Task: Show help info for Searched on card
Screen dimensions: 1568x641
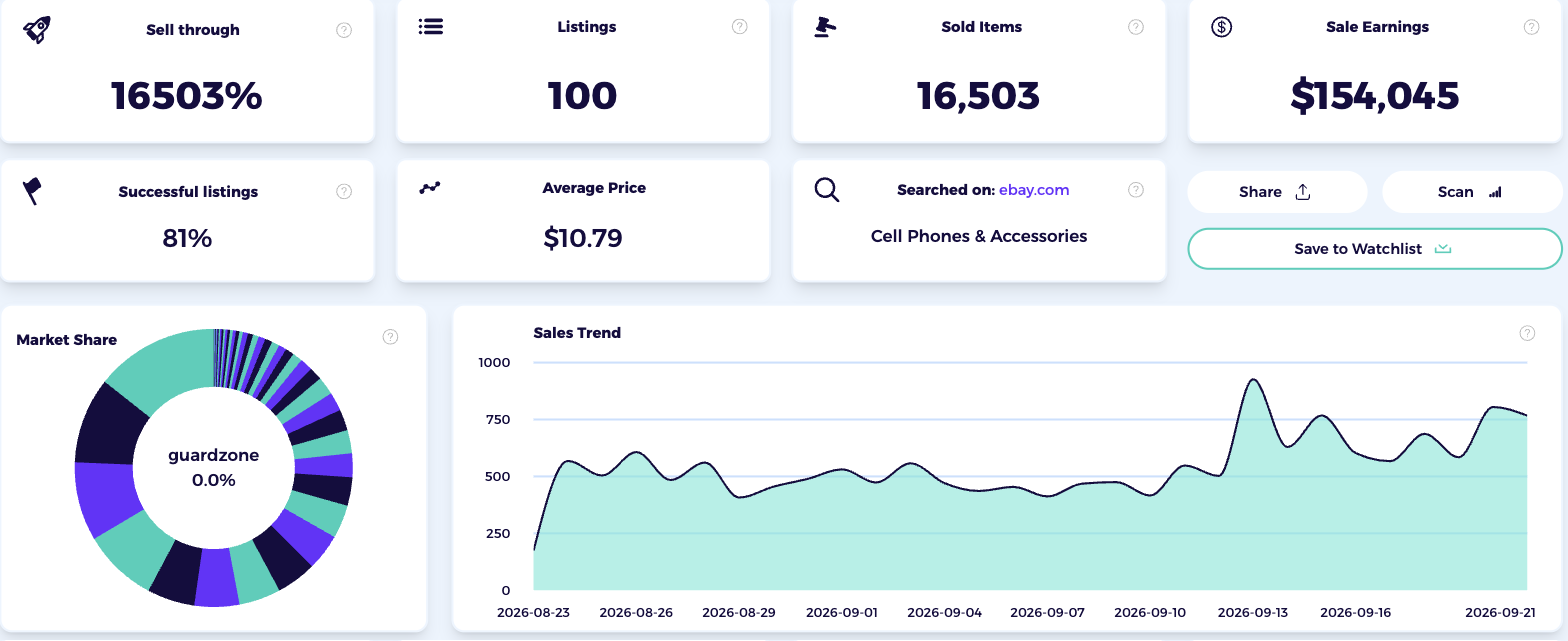Action: [x=1136, y=189]
